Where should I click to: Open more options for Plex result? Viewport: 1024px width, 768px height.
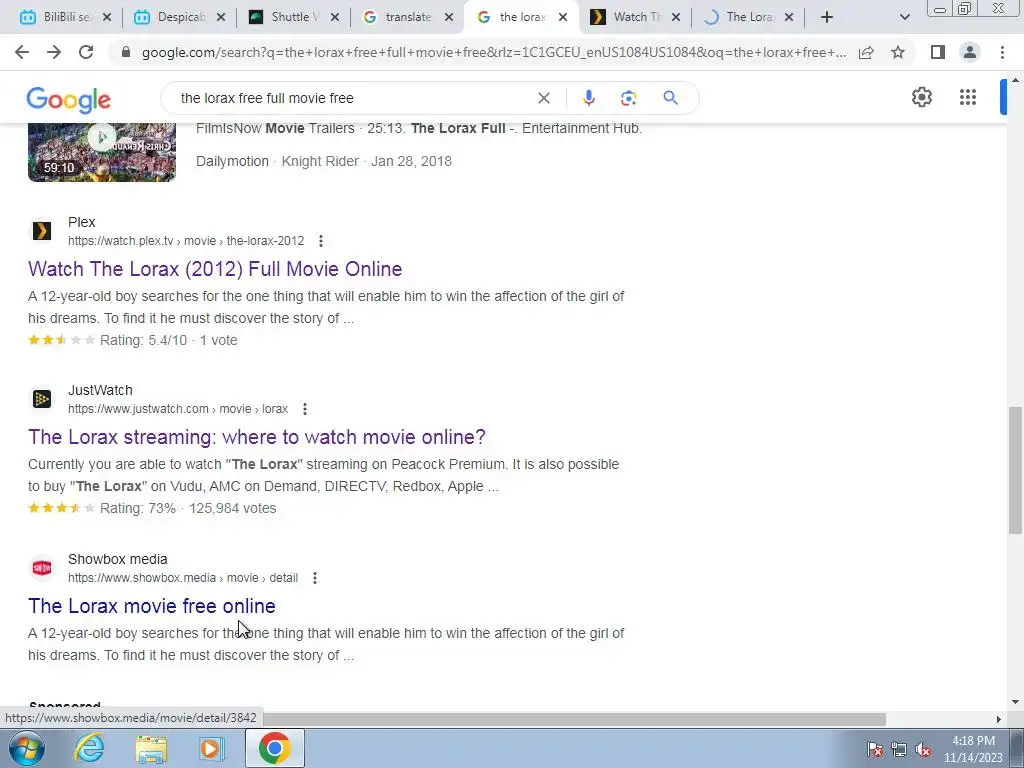pyautogui.click(x=321, y=241)
